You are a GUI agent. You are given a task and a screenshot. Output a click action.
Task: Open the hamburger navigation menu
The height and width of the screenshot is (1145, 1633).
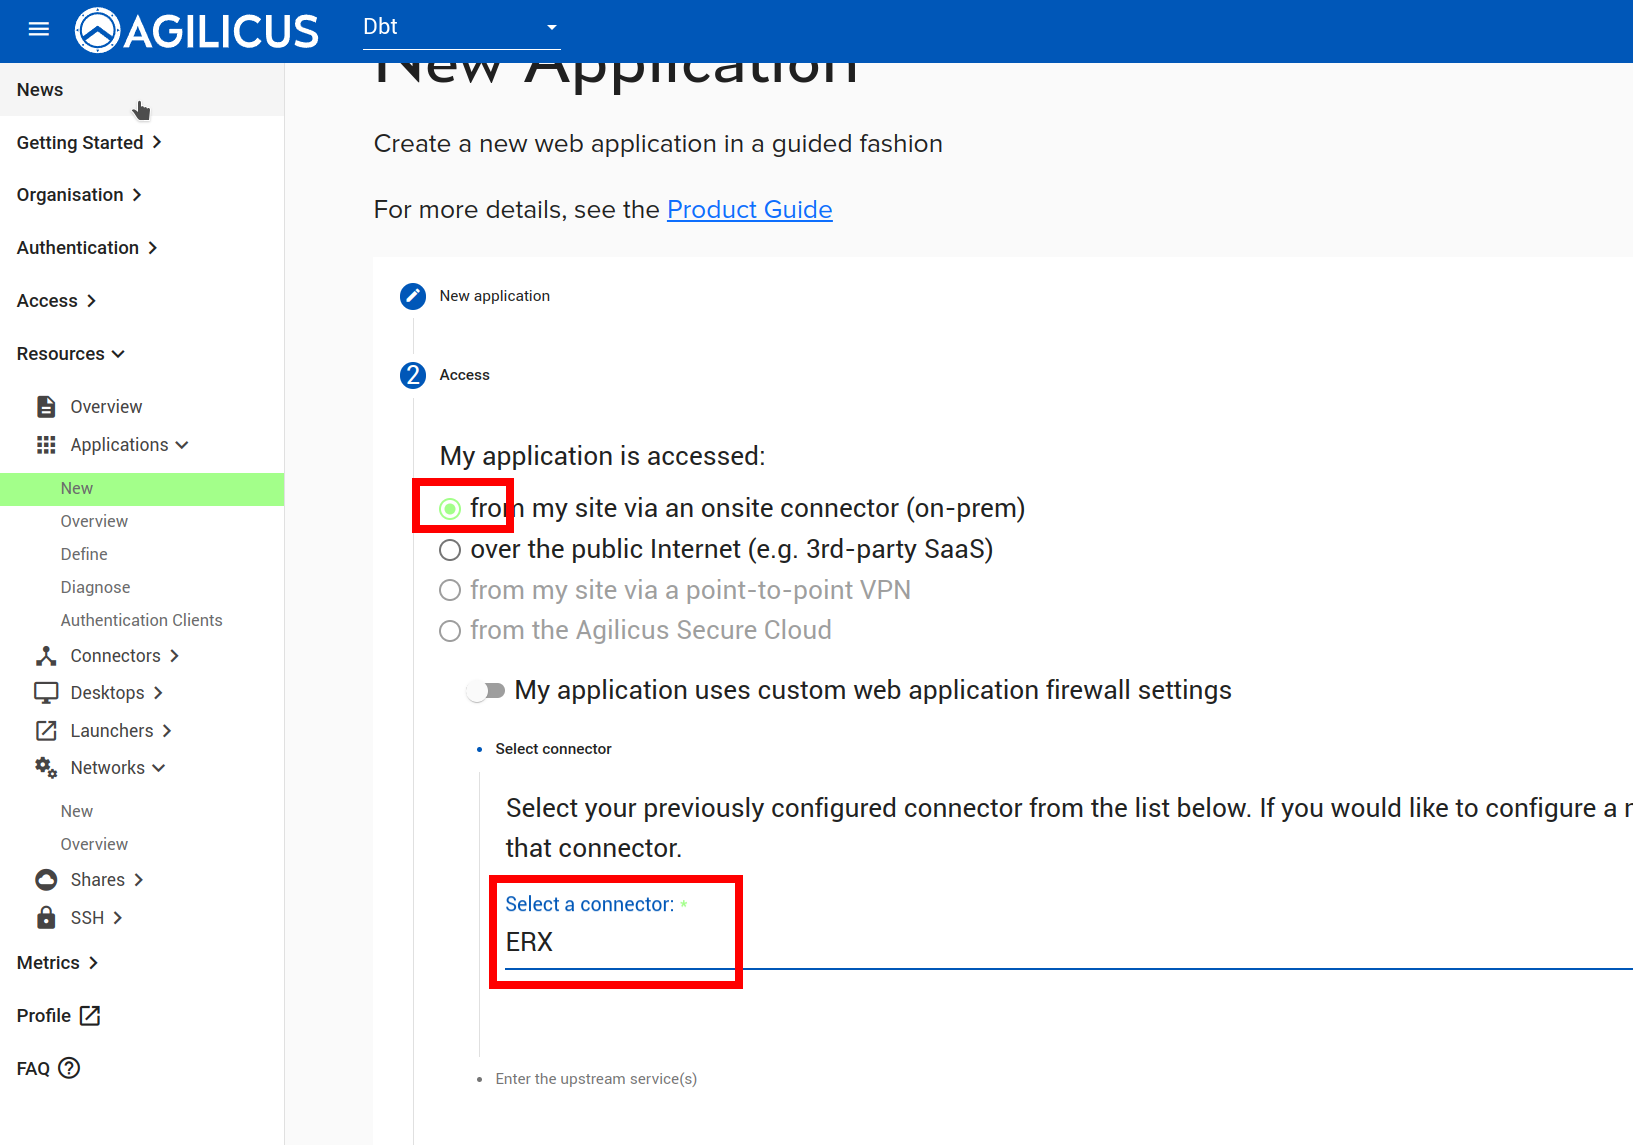pos(39,29)
